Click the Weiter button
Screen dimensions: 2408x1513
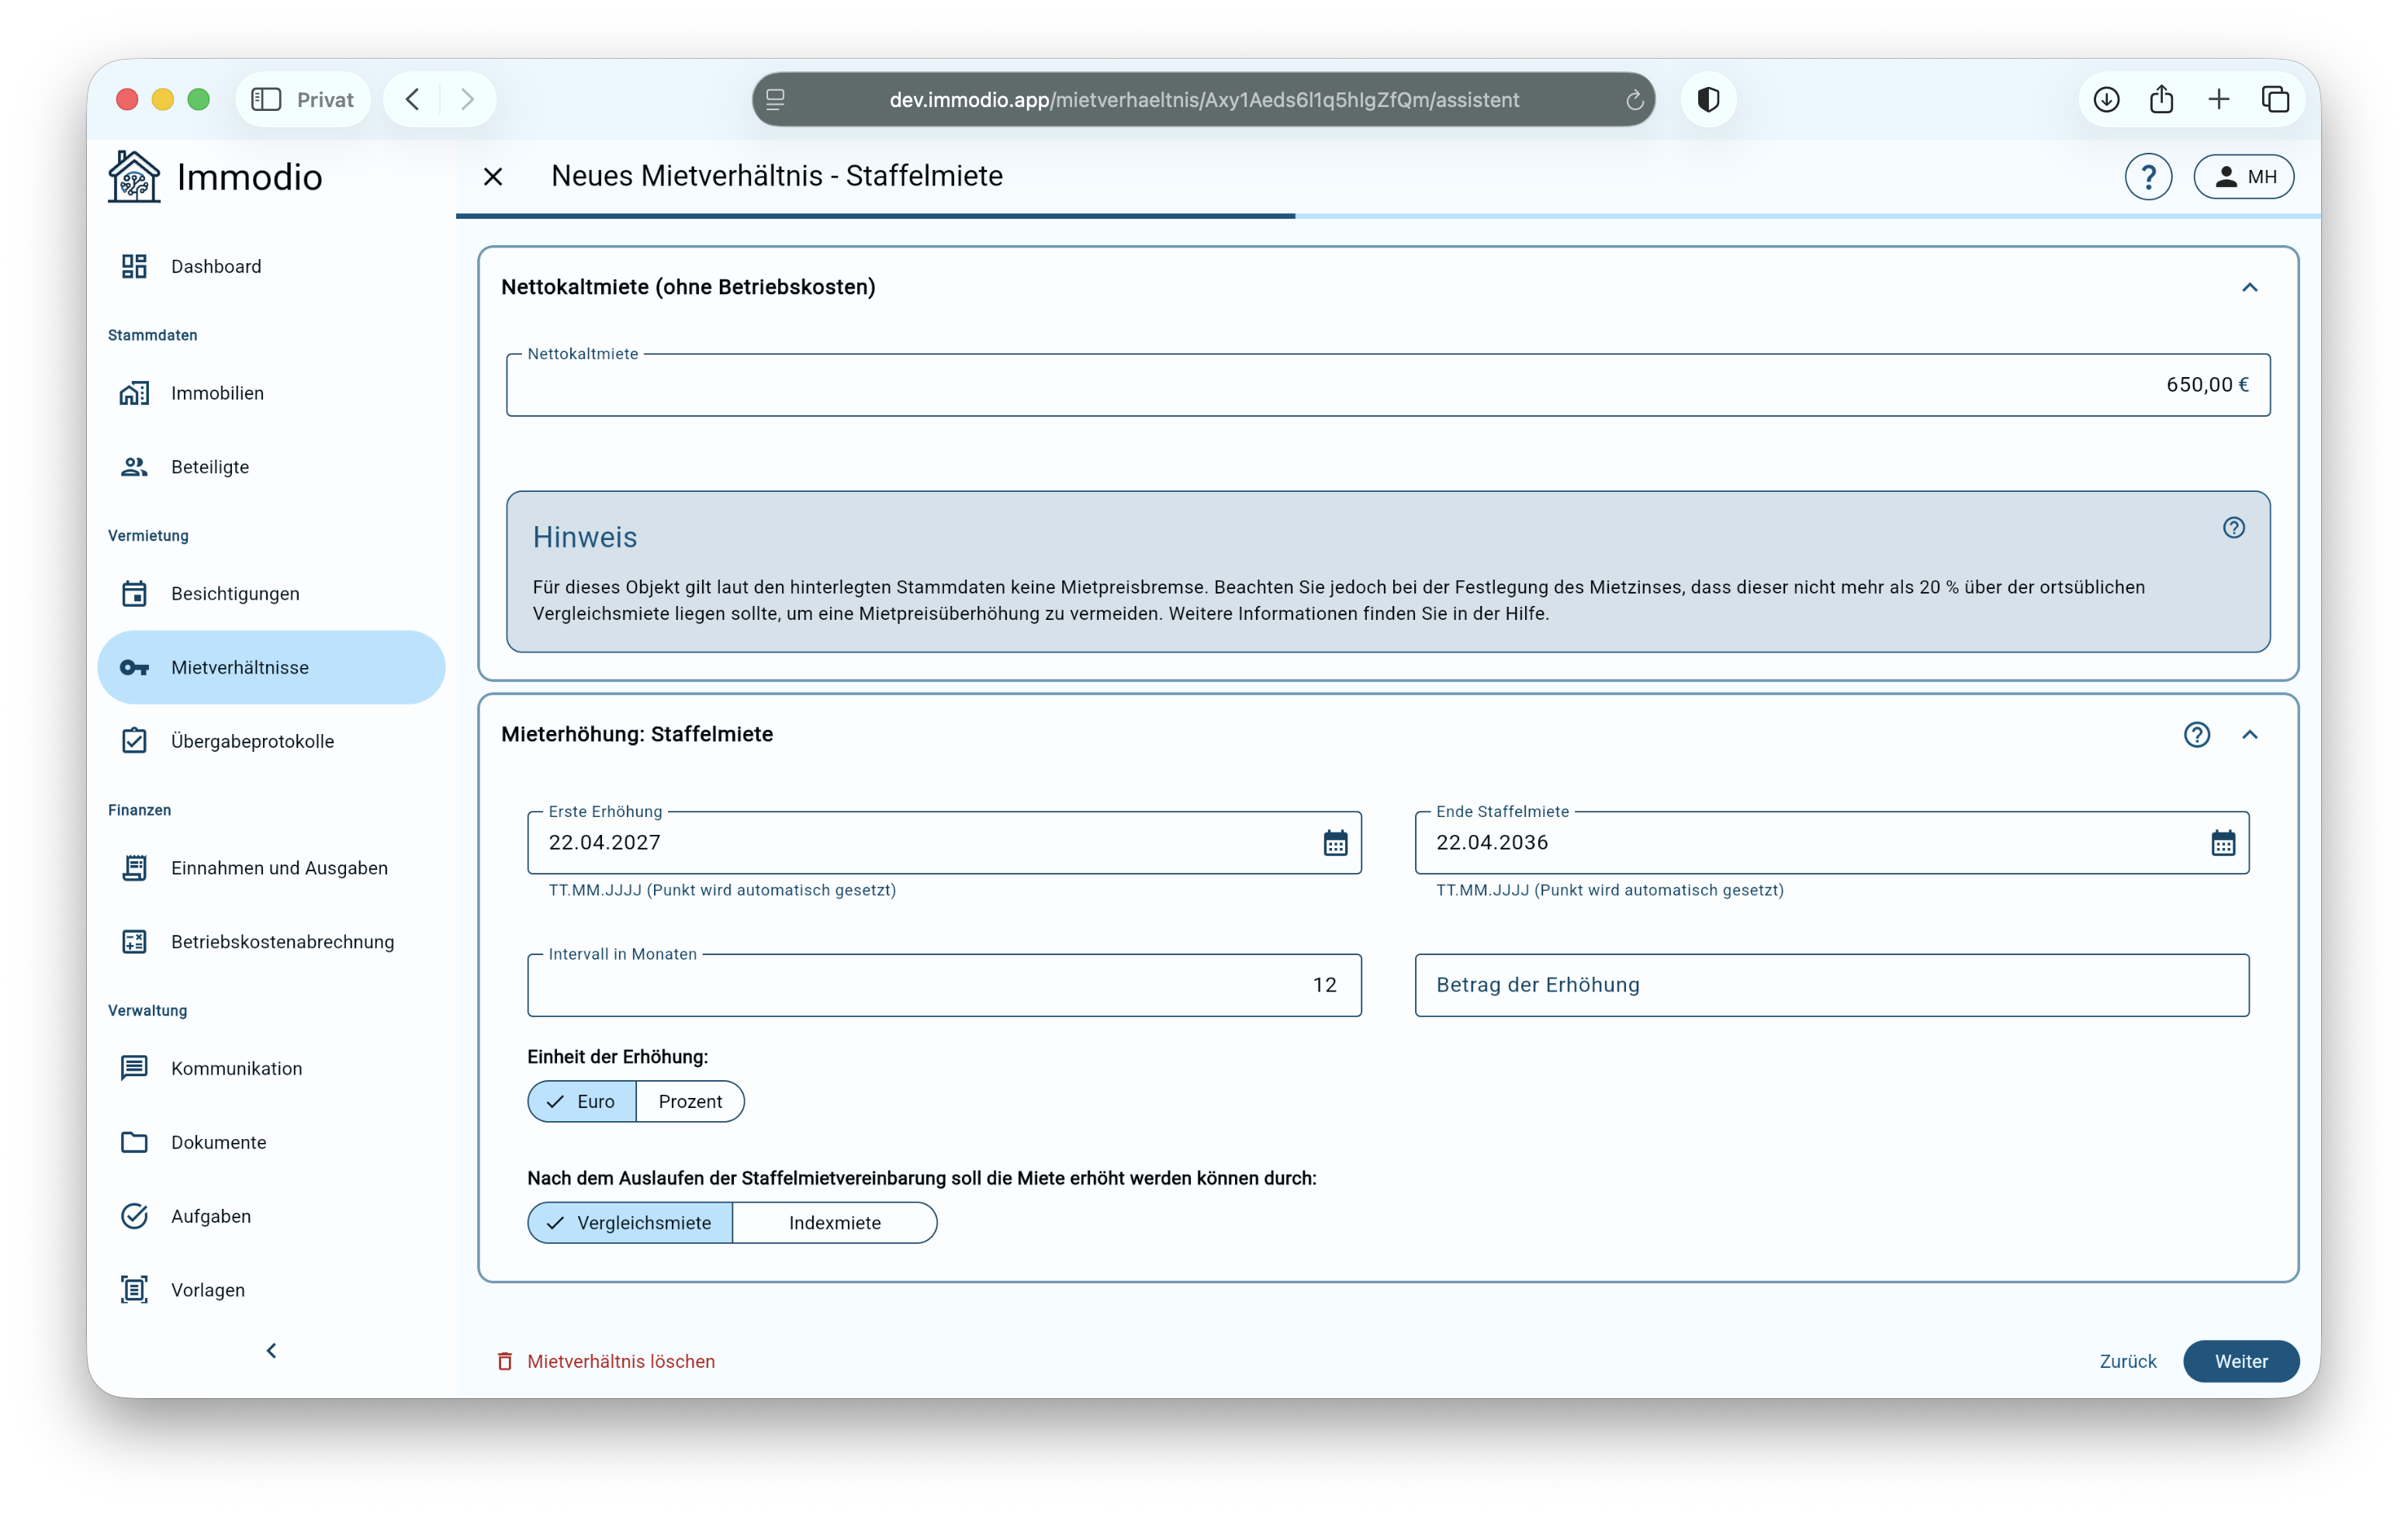pyautogui.click(x=2241, y=1361)
